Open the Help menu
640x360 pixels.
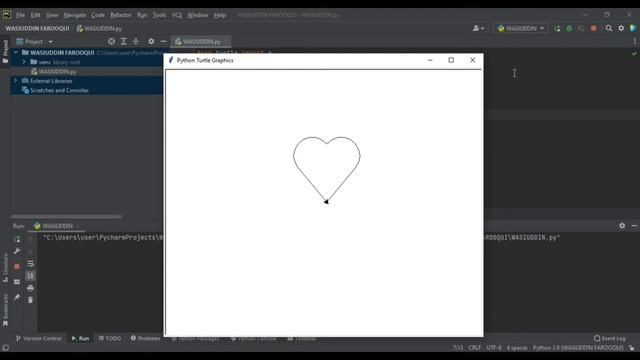(220, 15)
